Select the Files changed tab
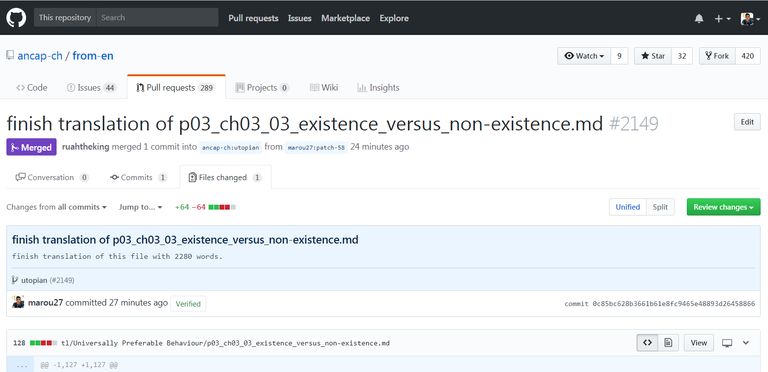768x372 pixels. (x=225, y=177)
